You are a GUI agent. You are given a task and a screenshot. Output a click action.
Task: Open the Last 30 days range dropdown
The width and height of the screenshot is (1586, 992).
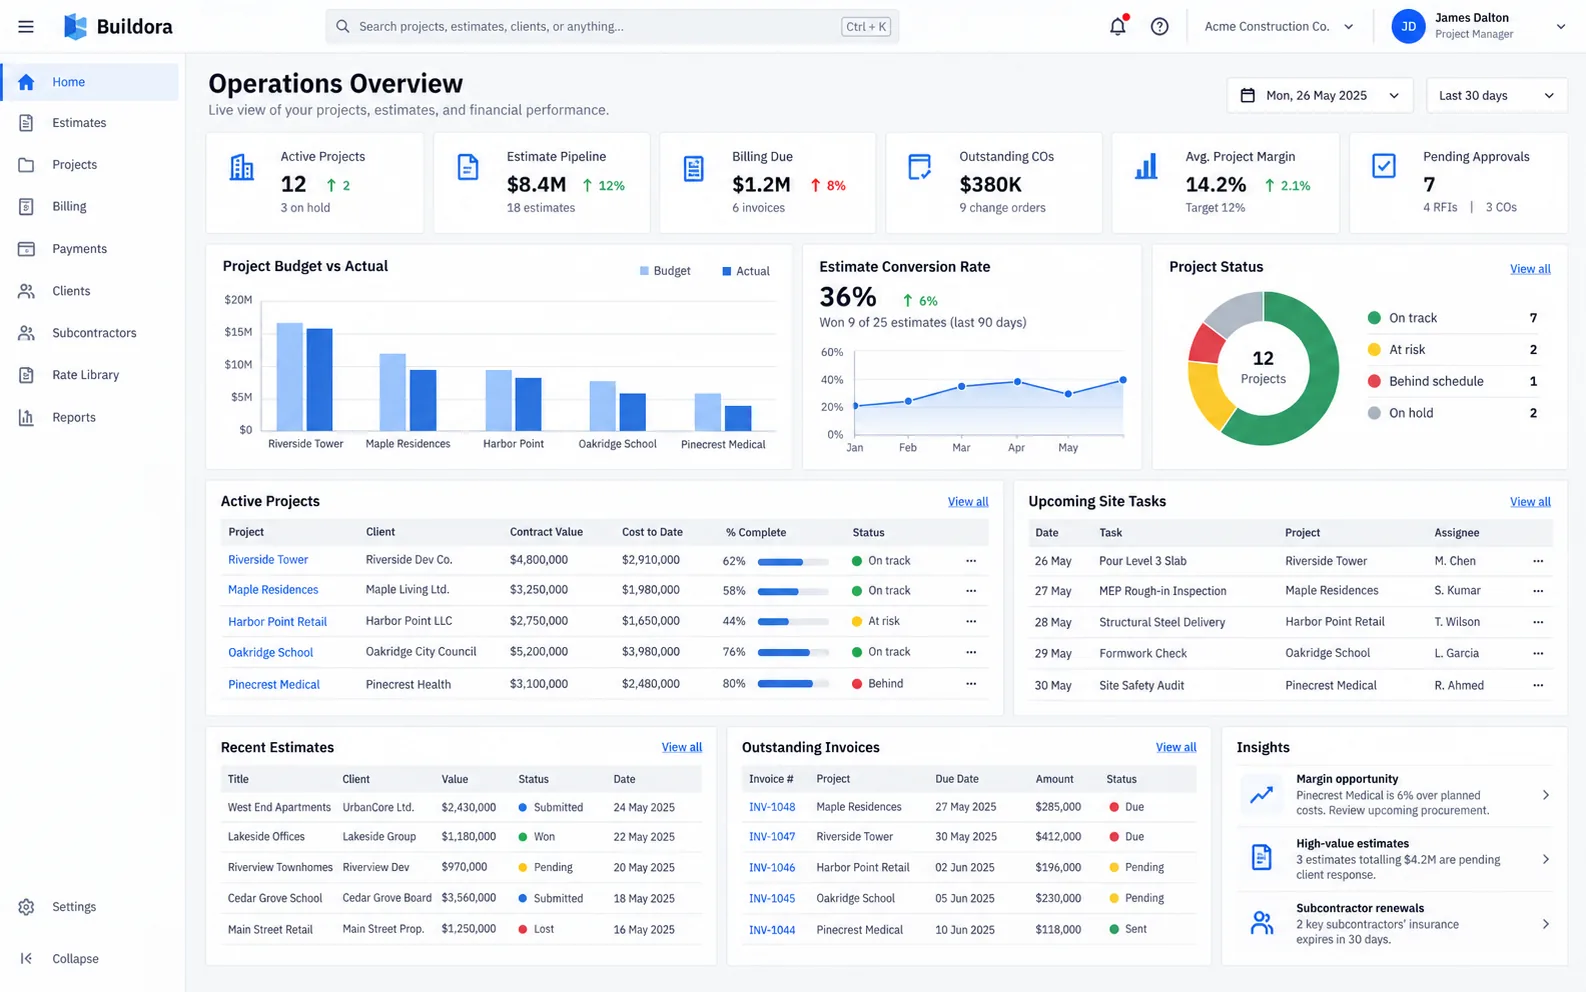[x=1496, y=96]
